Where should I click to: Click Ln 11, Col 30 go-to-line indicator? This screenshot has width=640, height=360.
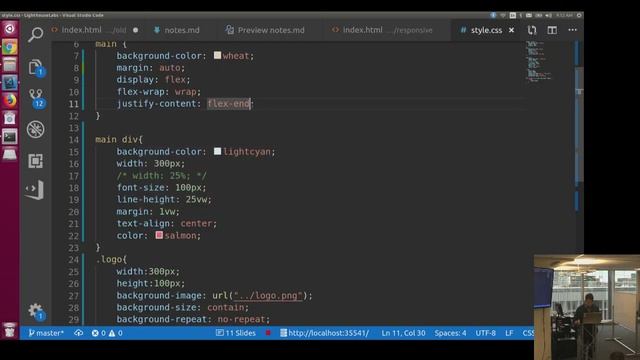403,333
